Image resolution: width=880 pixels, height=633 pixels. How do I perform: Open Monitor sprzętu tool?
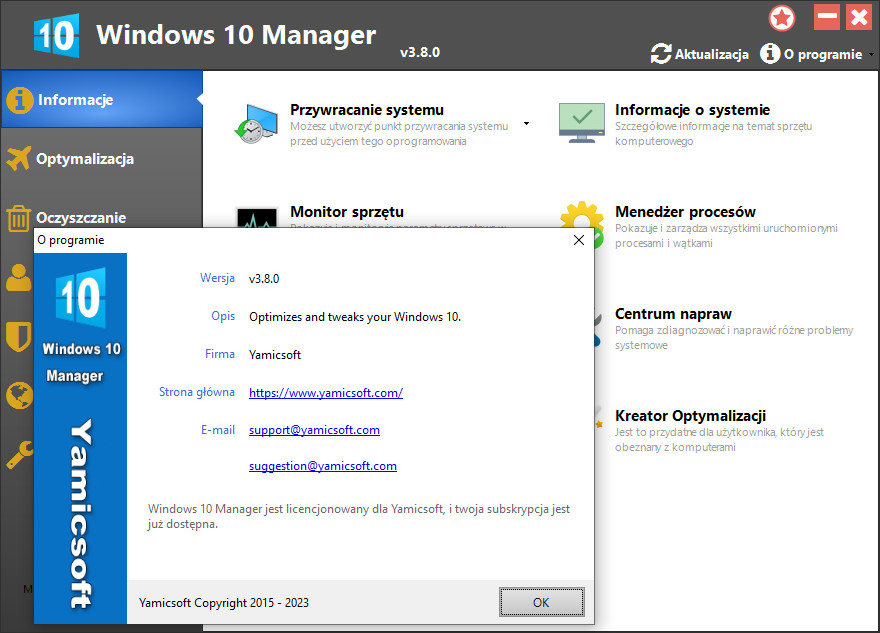(x=347, y=212)
